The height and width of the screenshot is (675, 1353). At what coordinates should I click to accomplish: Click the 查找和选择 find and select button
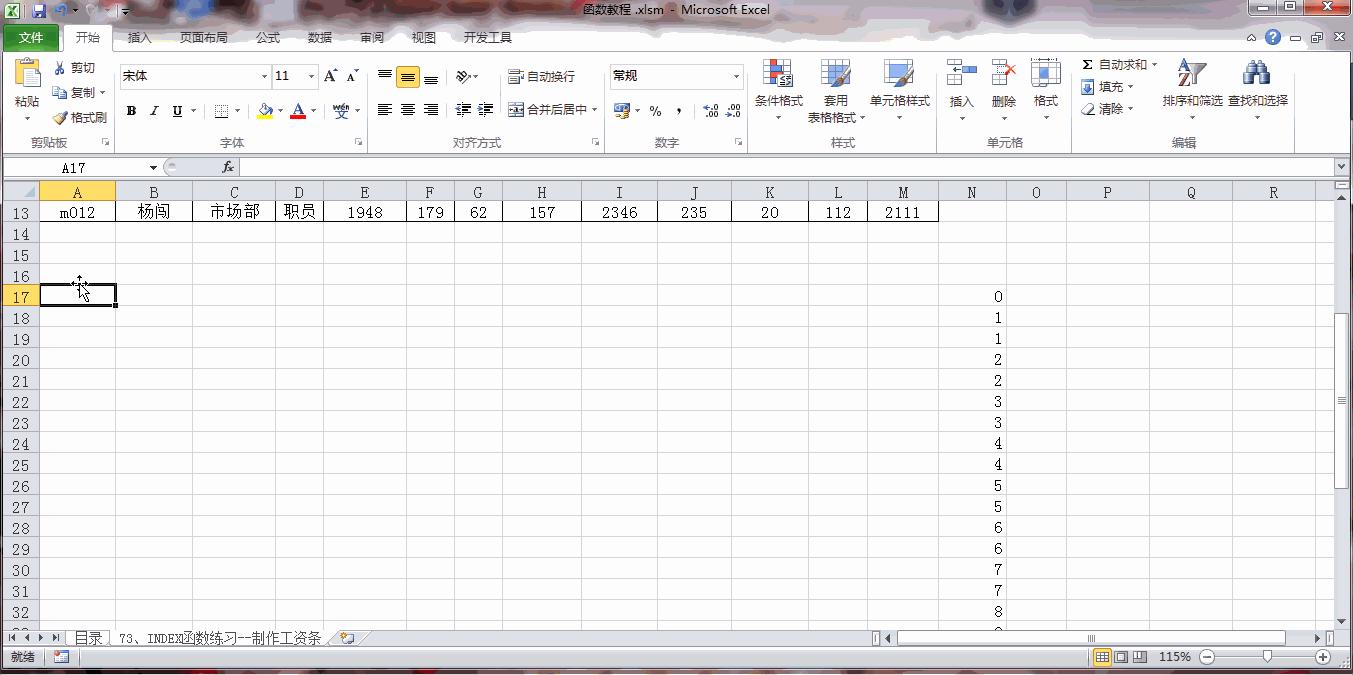[1256, 88]
